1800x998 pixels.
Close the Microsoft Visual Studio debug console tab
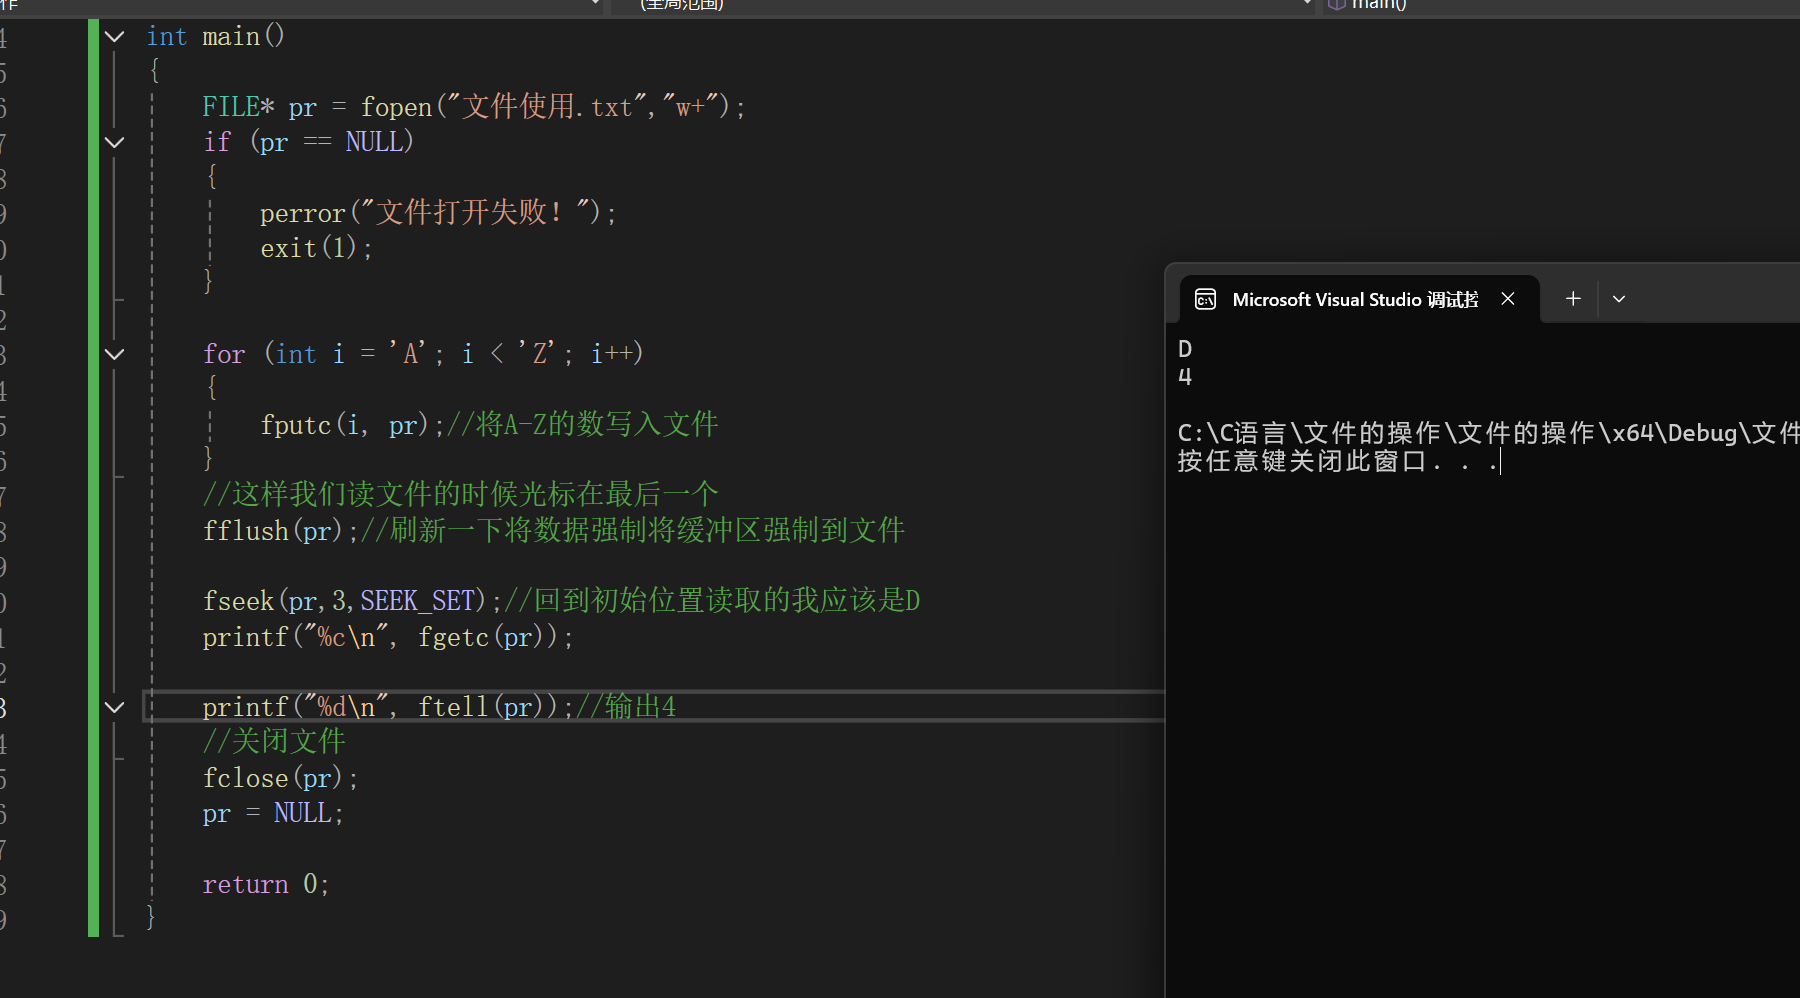[x=1508, y=299]
